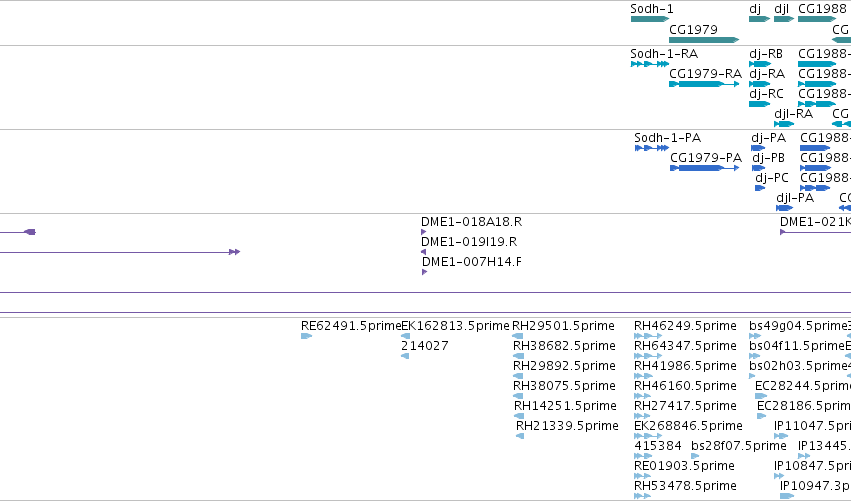Select EST label bs04f11.5prime
Screen dimensions: 851x501
(x=797, y=346)
